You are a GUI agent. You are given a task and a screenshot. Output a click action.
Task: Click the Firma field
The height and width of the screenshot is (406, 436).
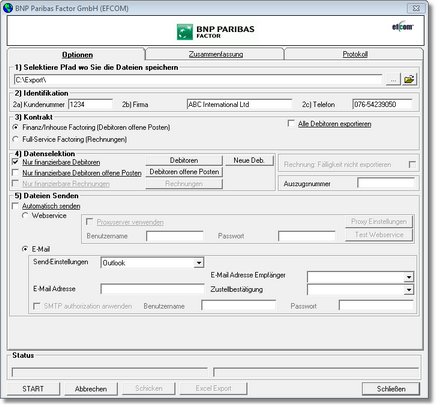coord(239,104)
